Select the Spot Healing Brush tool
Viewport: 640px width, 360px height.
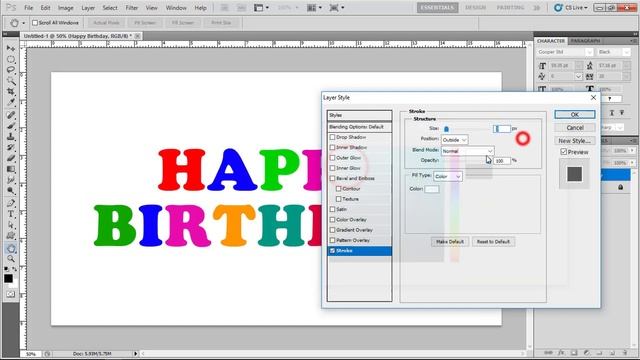[11, 115]
